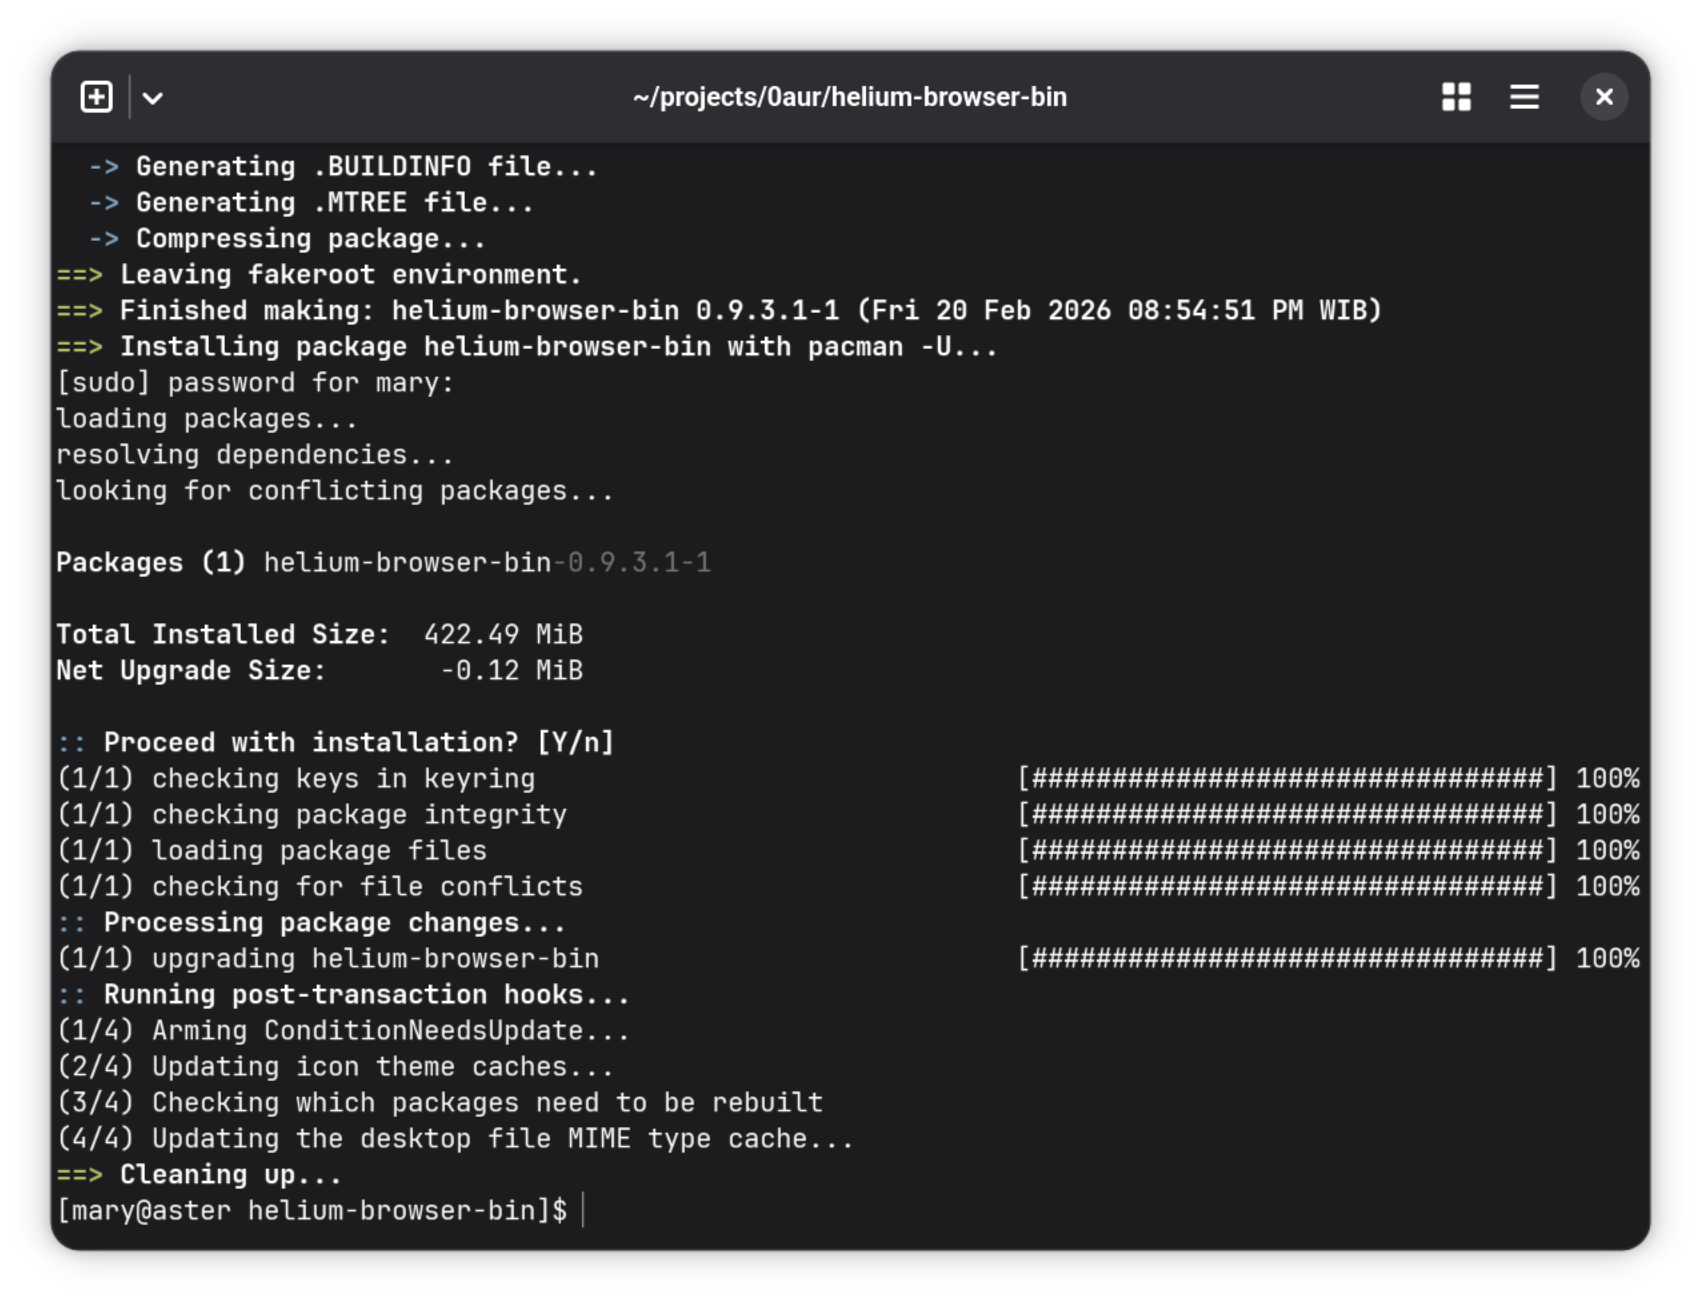Click the '[sudo] password for mary:' line
Viewport: 1700px width, 1300px height.
(255, 383)
